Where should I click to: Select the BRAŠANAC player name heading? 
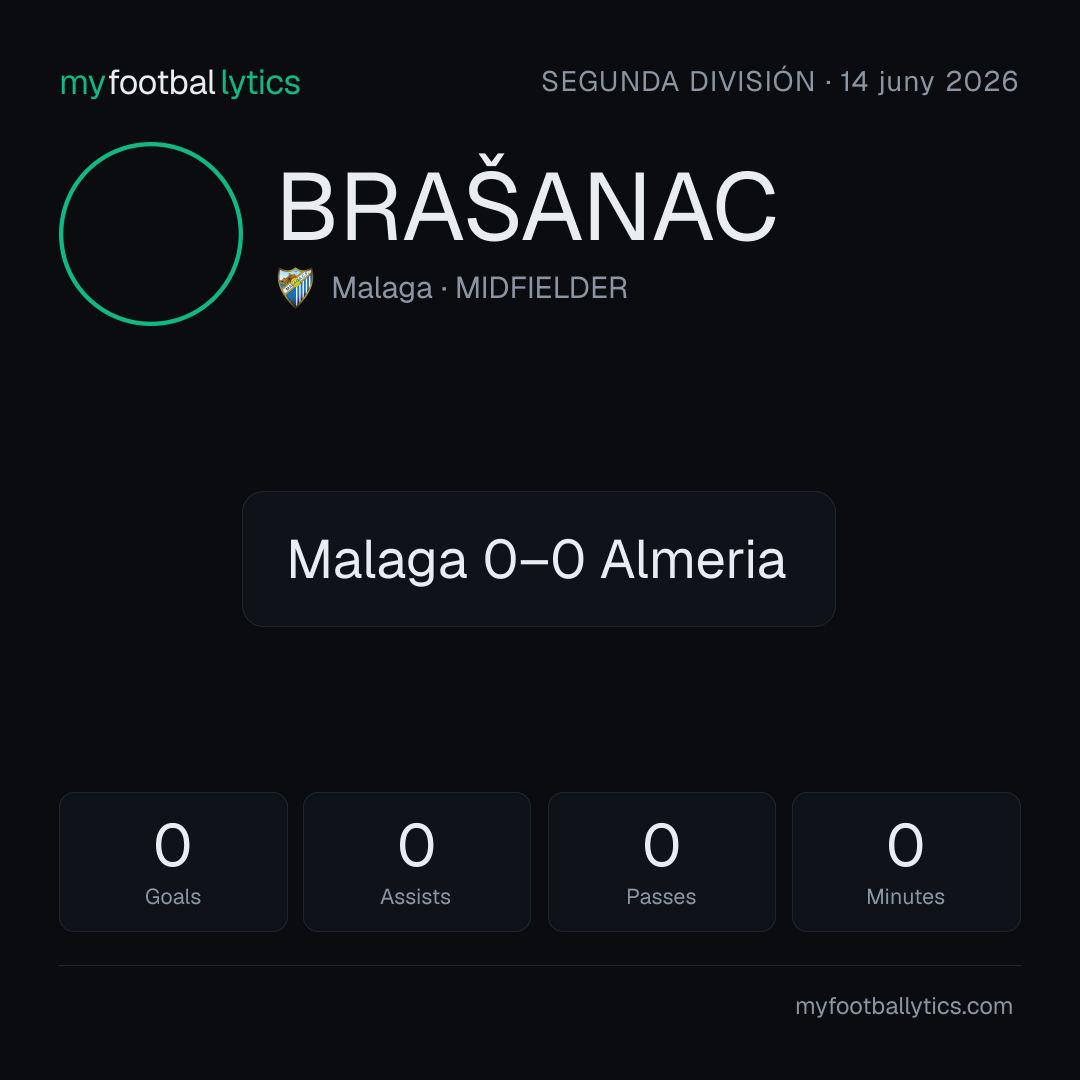tap(528, 207)
